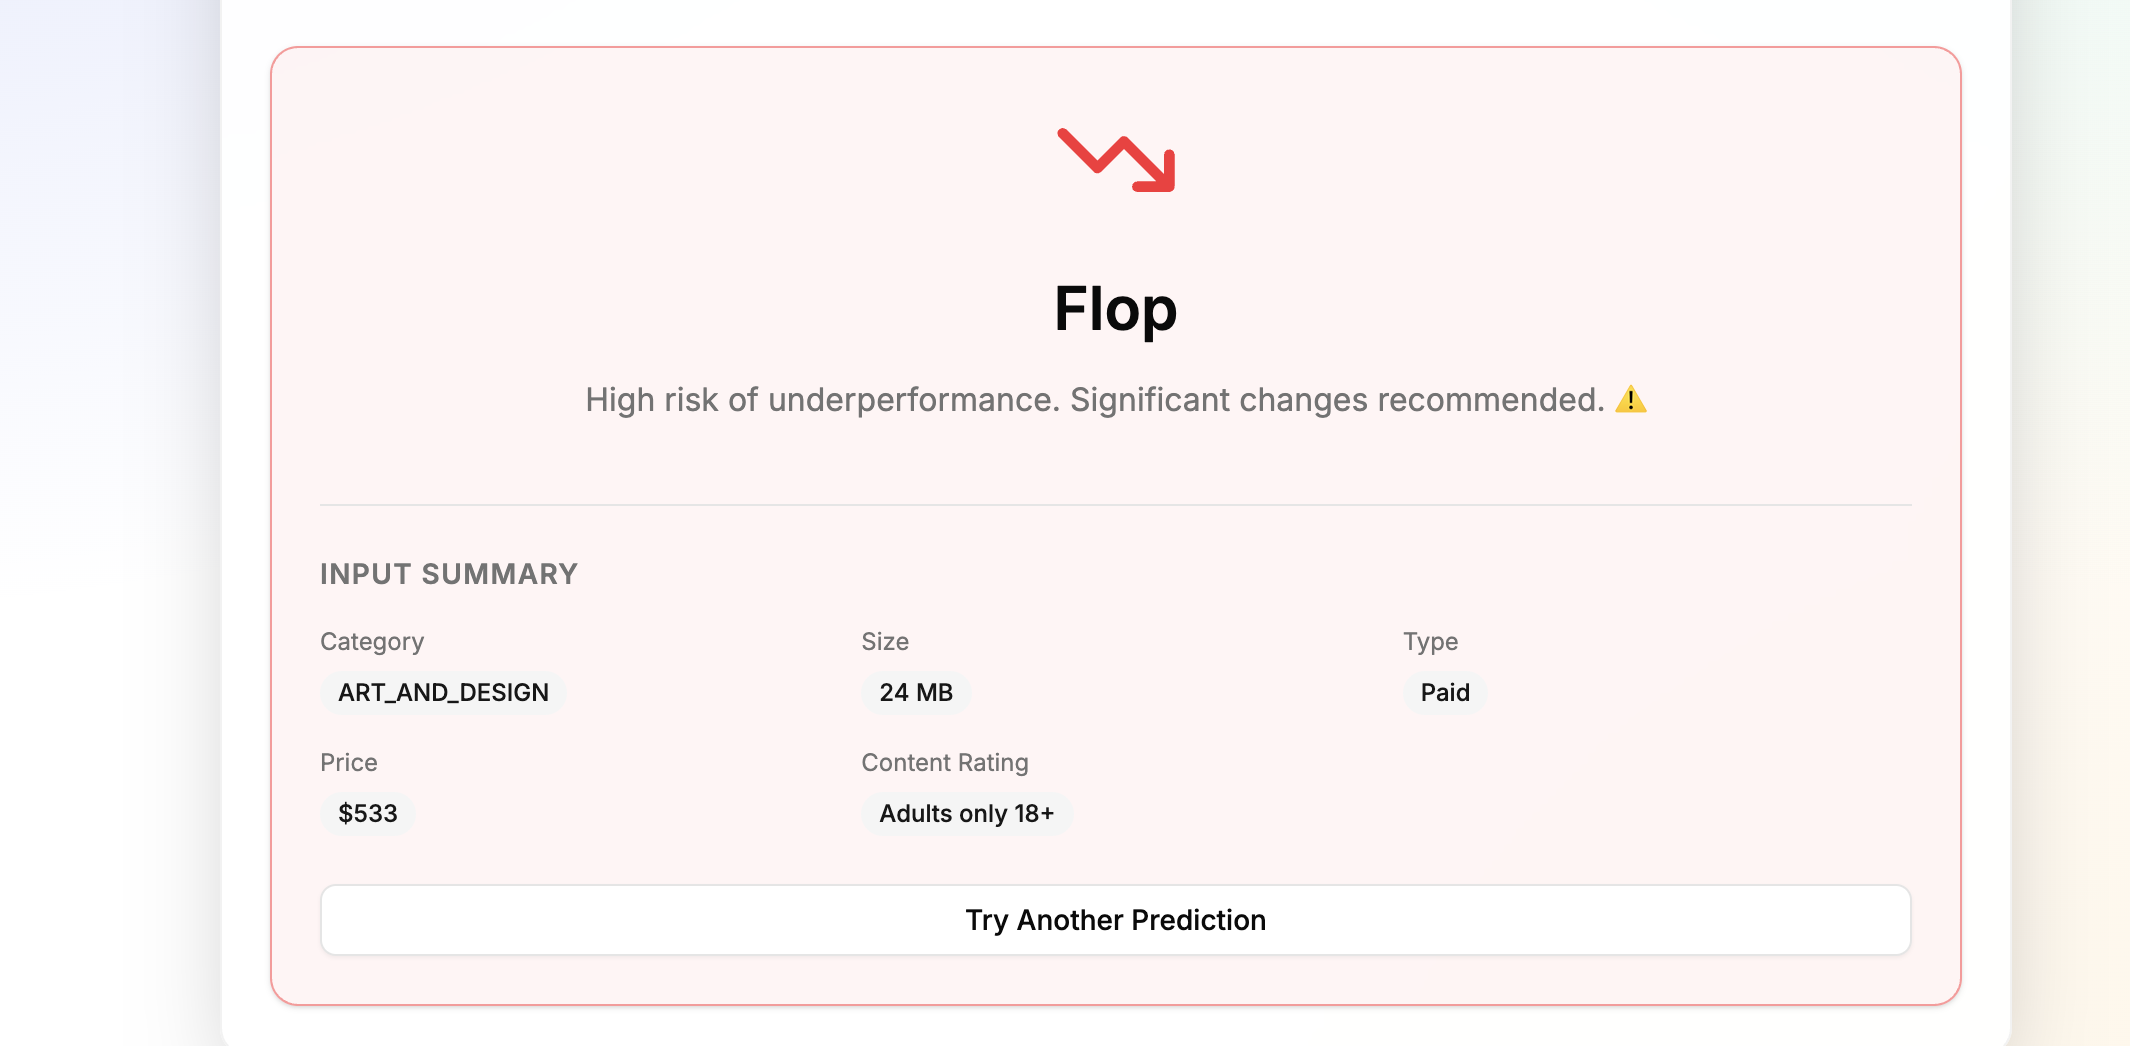Click the $533 price badge

(x=367, y=814)
